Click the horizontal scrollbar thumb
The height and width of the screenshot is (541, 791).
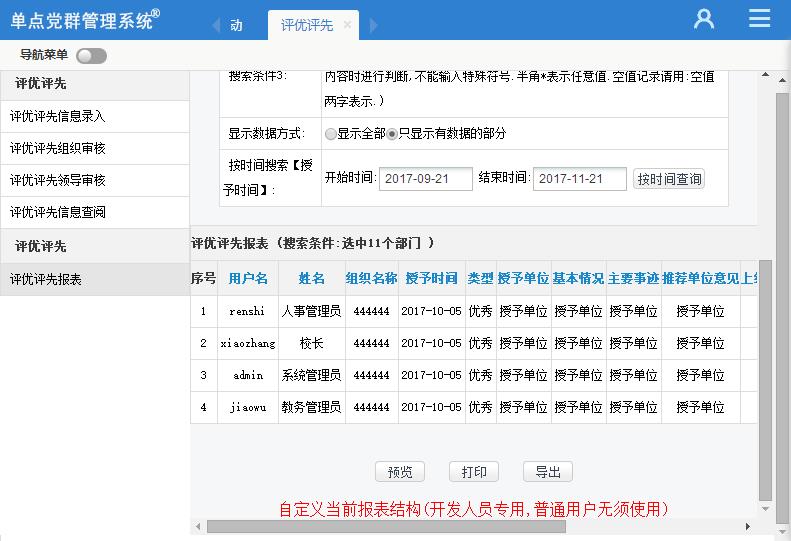point(386,526)
